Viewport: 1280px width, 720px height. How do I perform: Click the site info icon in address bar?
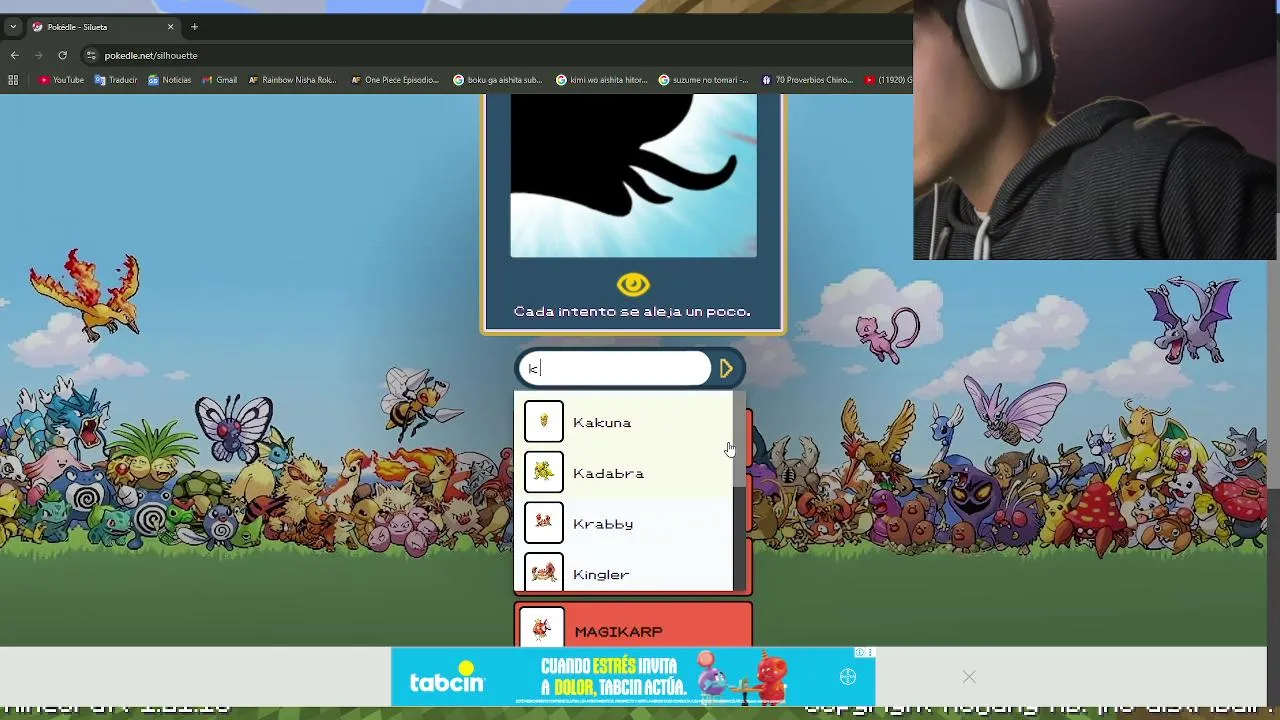(x=91, y=55)
